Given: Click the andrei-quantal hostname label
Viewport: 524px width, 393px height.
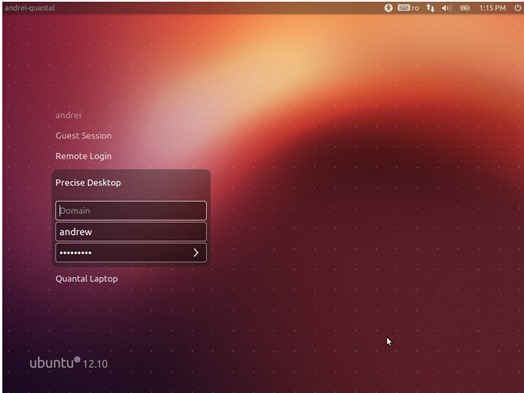Looking at the screenshot, I should [x=30, y=8].
